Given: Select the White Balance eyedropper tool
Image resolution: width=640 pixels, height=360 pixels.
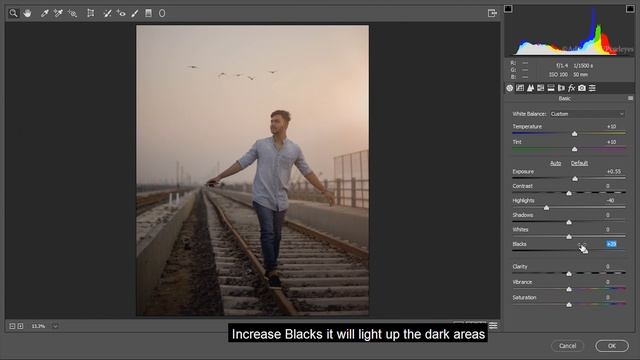Looking at the screenshot, I should [x=44, y=13].
